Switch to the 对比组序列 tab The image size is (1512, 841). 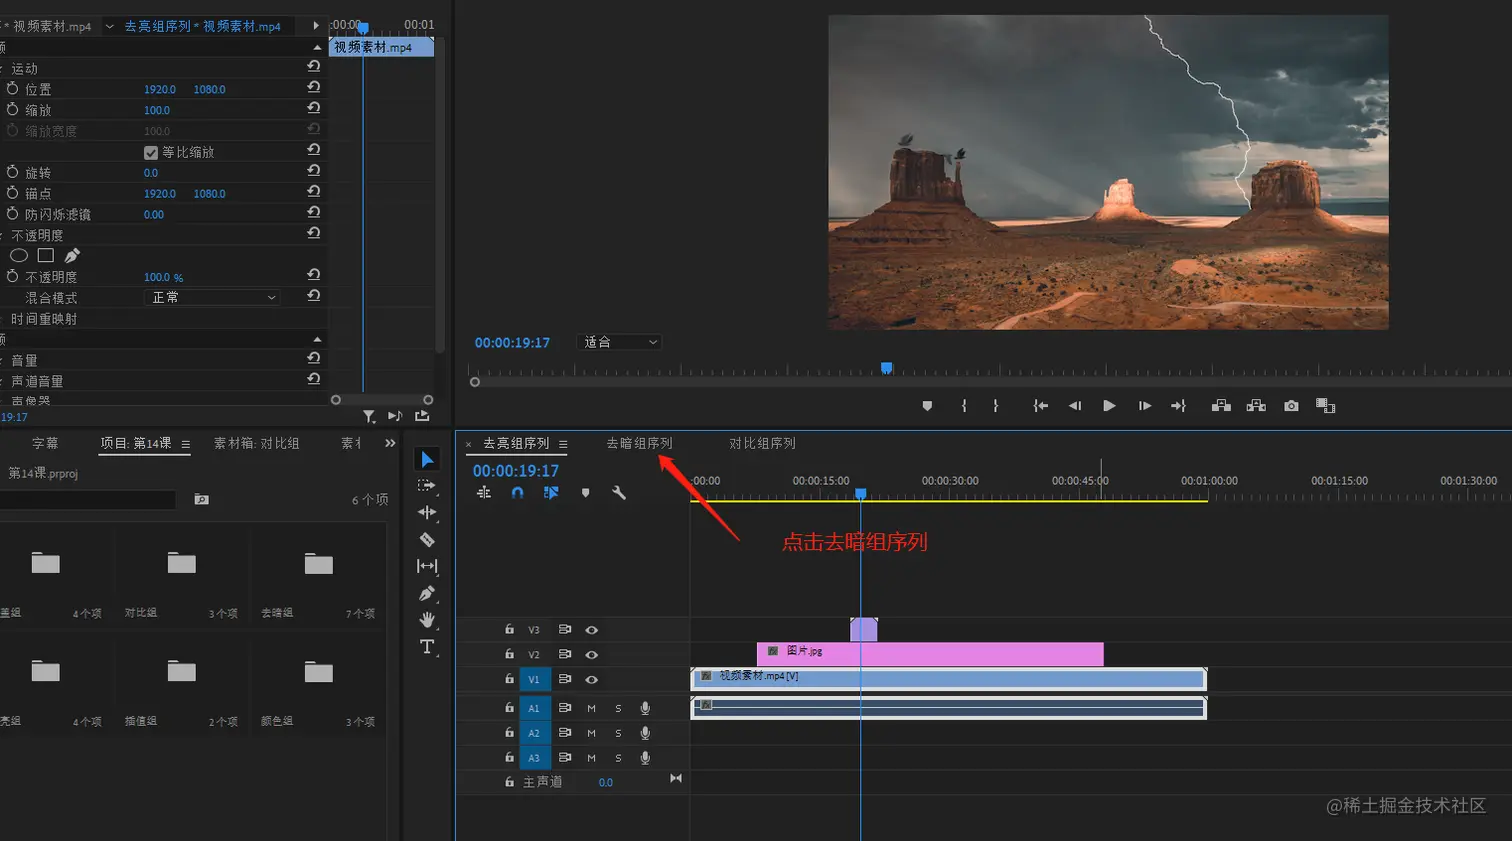point(762,443)
